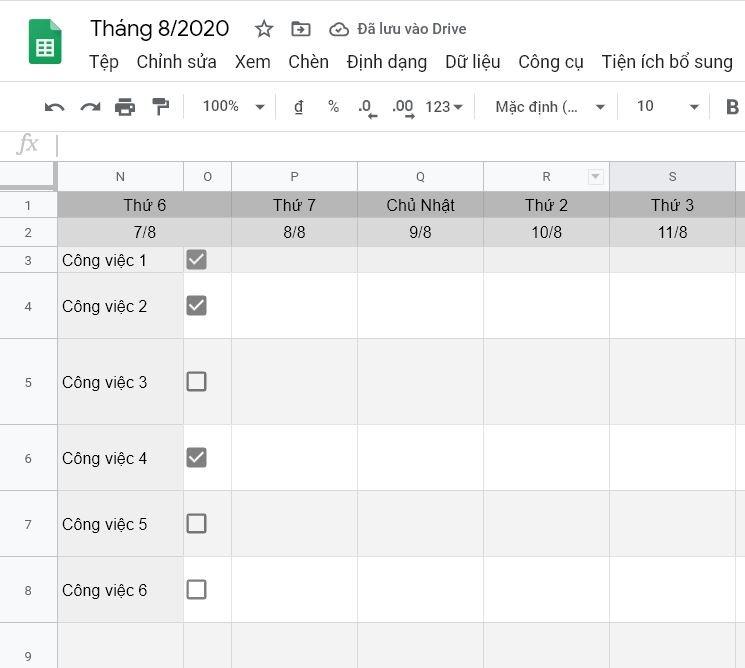Viewport: 745px width, 668px height.
Task: Select row 3 header
Action: pos(28,260)
